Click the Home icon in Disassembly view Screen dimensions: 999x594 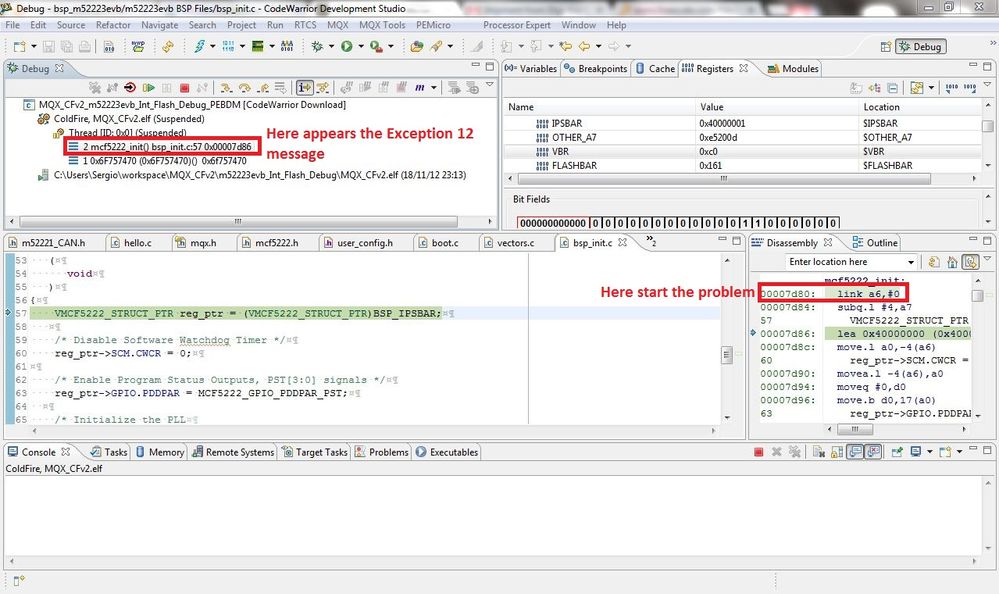click(x=952, y=261)
